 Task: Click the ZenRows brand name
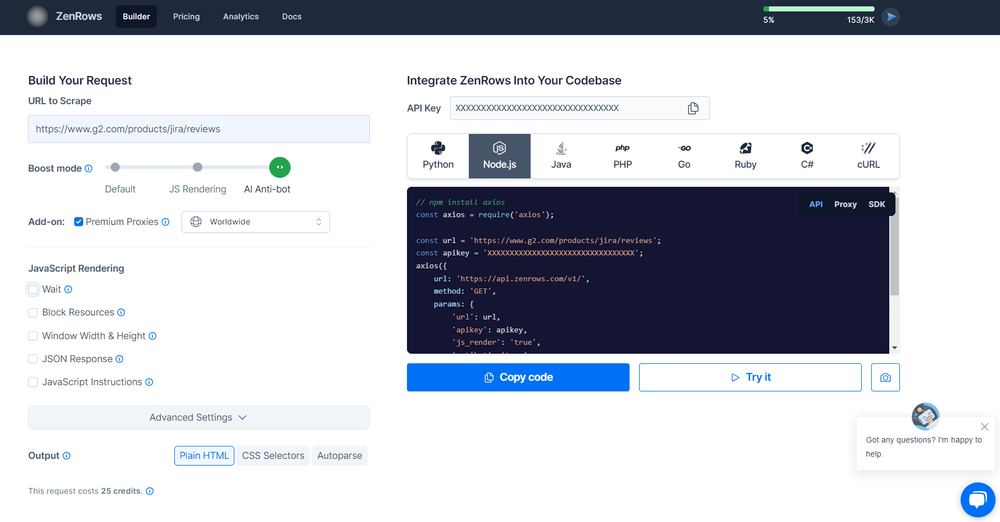[79, 17]
